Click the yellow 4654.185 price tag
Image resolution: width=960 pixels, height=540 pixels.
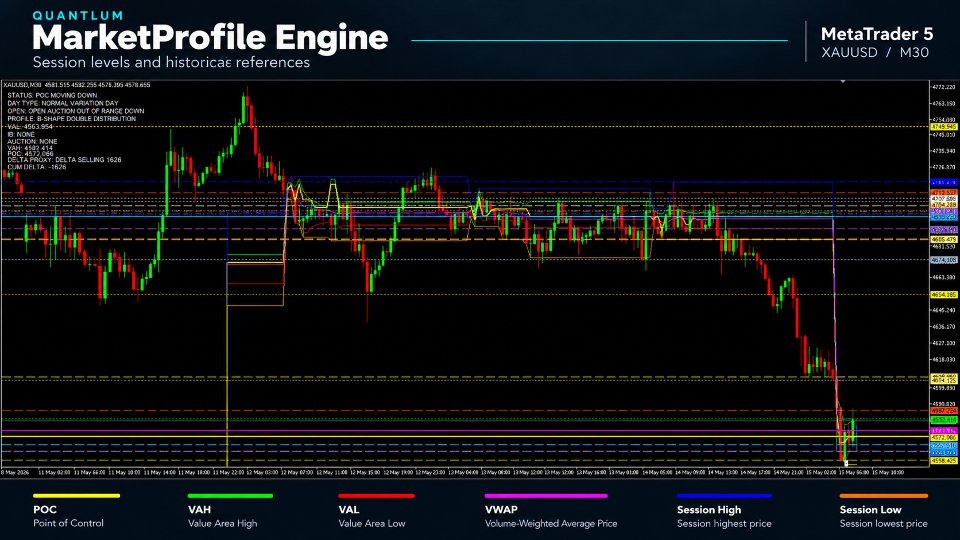944,295
